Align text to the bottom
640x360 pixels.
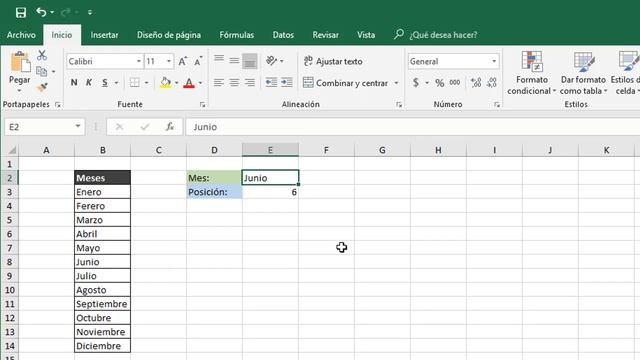tap(250, 61)
